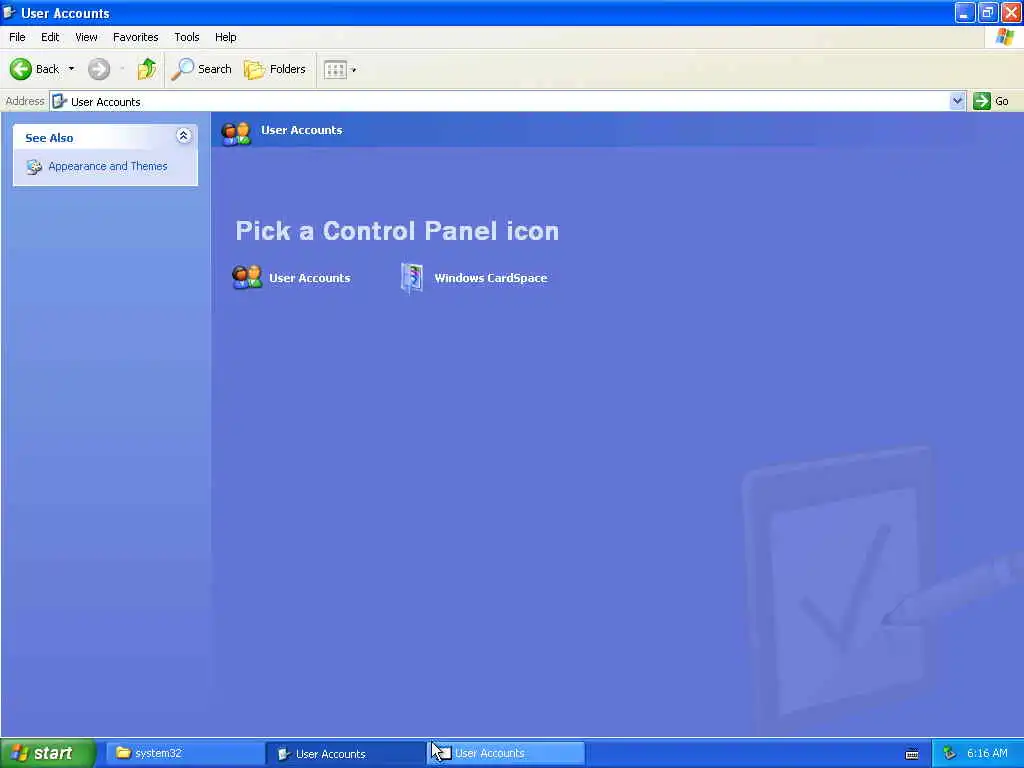Click the title bar window icon

tap(9, 12)
